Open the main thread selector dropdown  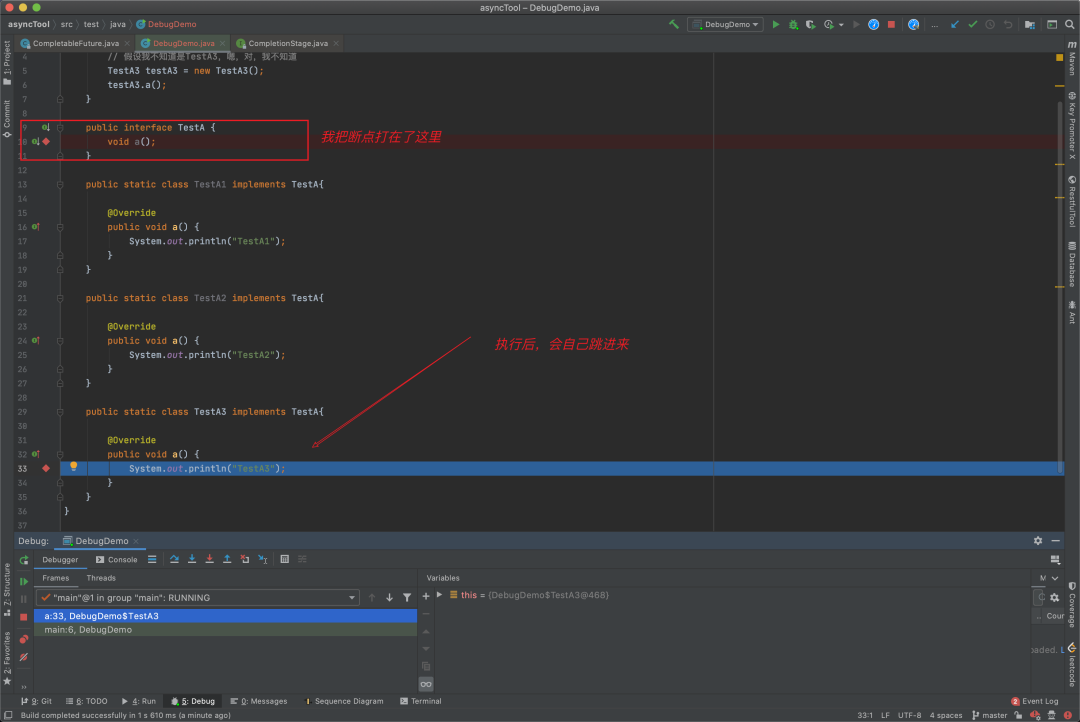[352, 598]
